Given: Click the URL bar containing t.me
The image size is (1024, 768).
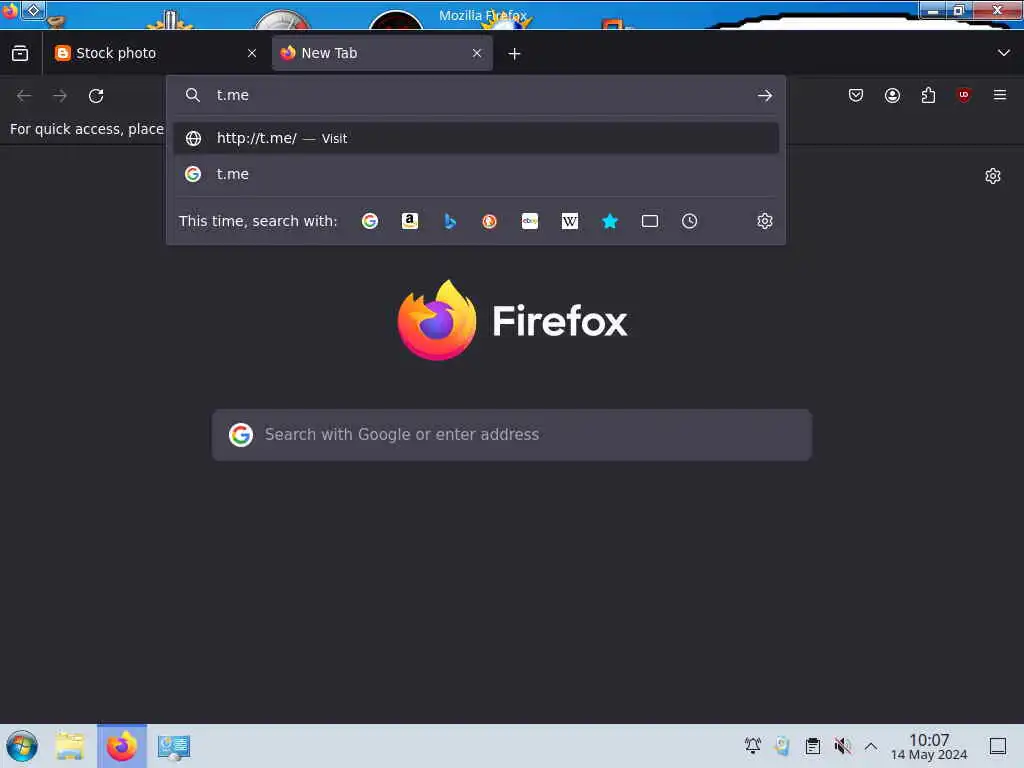Looking at the screenshot, I should [477, 95].
